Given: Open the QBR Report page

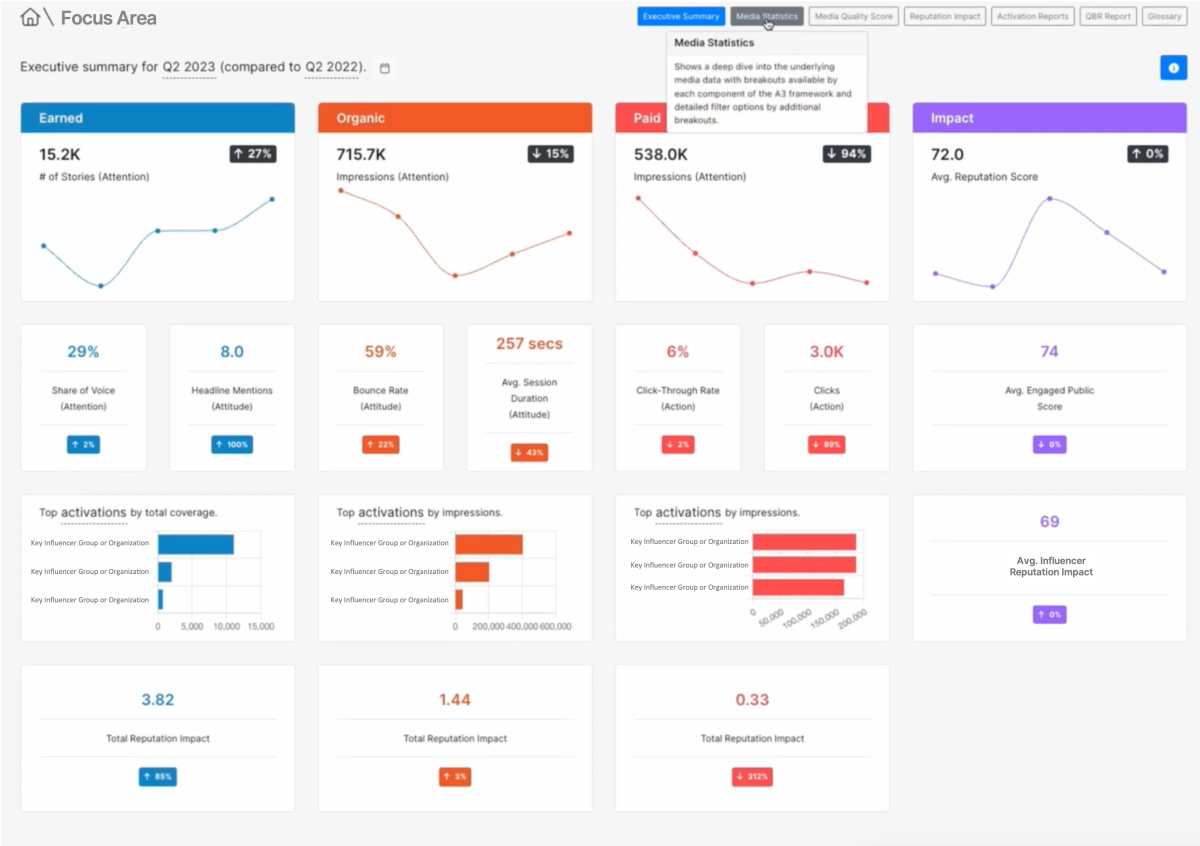Looking at the screenshot, I should point(1108,16).
